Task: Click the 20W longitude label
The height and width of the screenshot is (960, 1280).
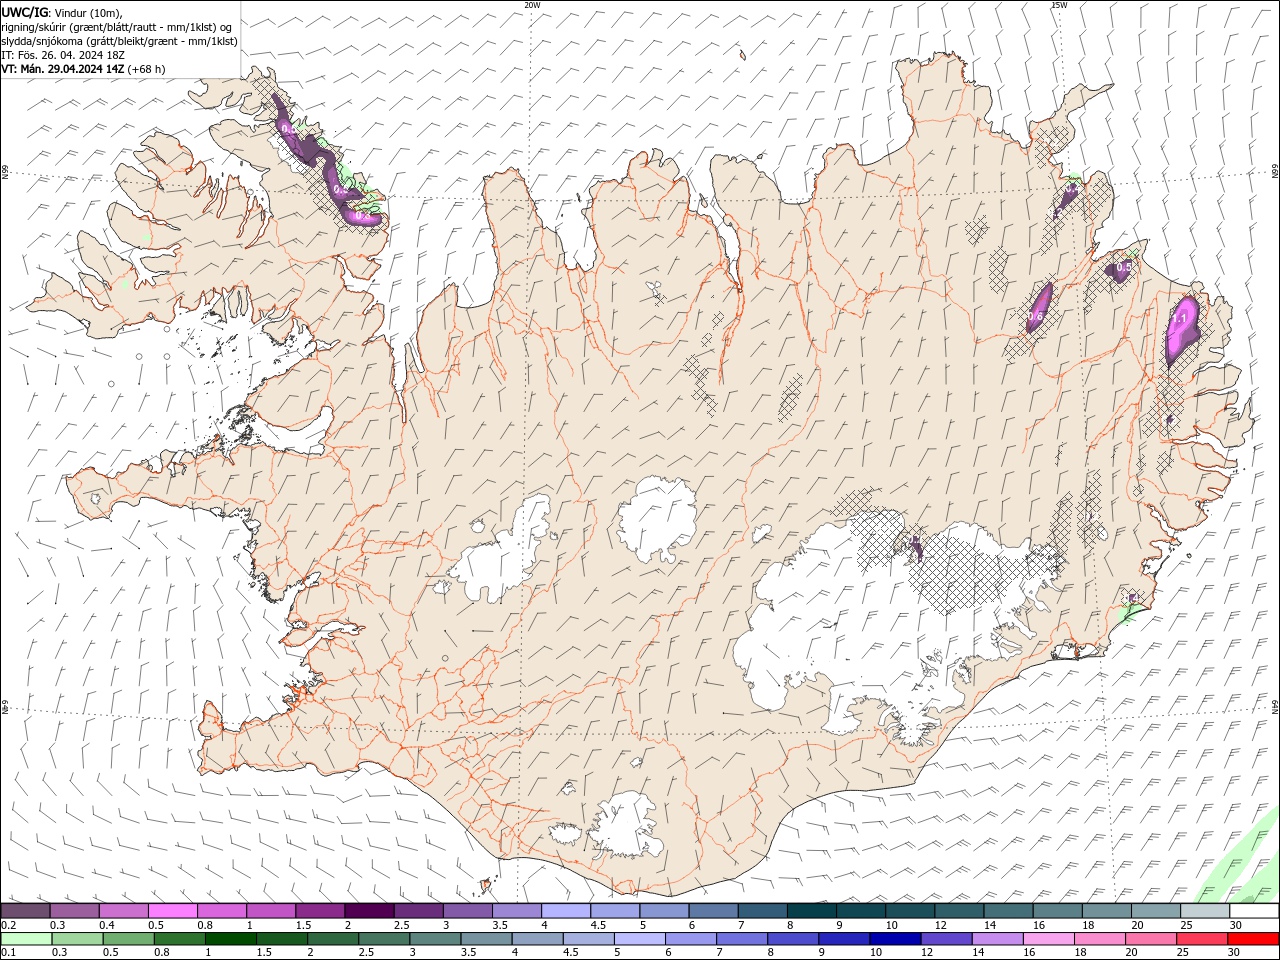Action: click(x=532, y=5)
